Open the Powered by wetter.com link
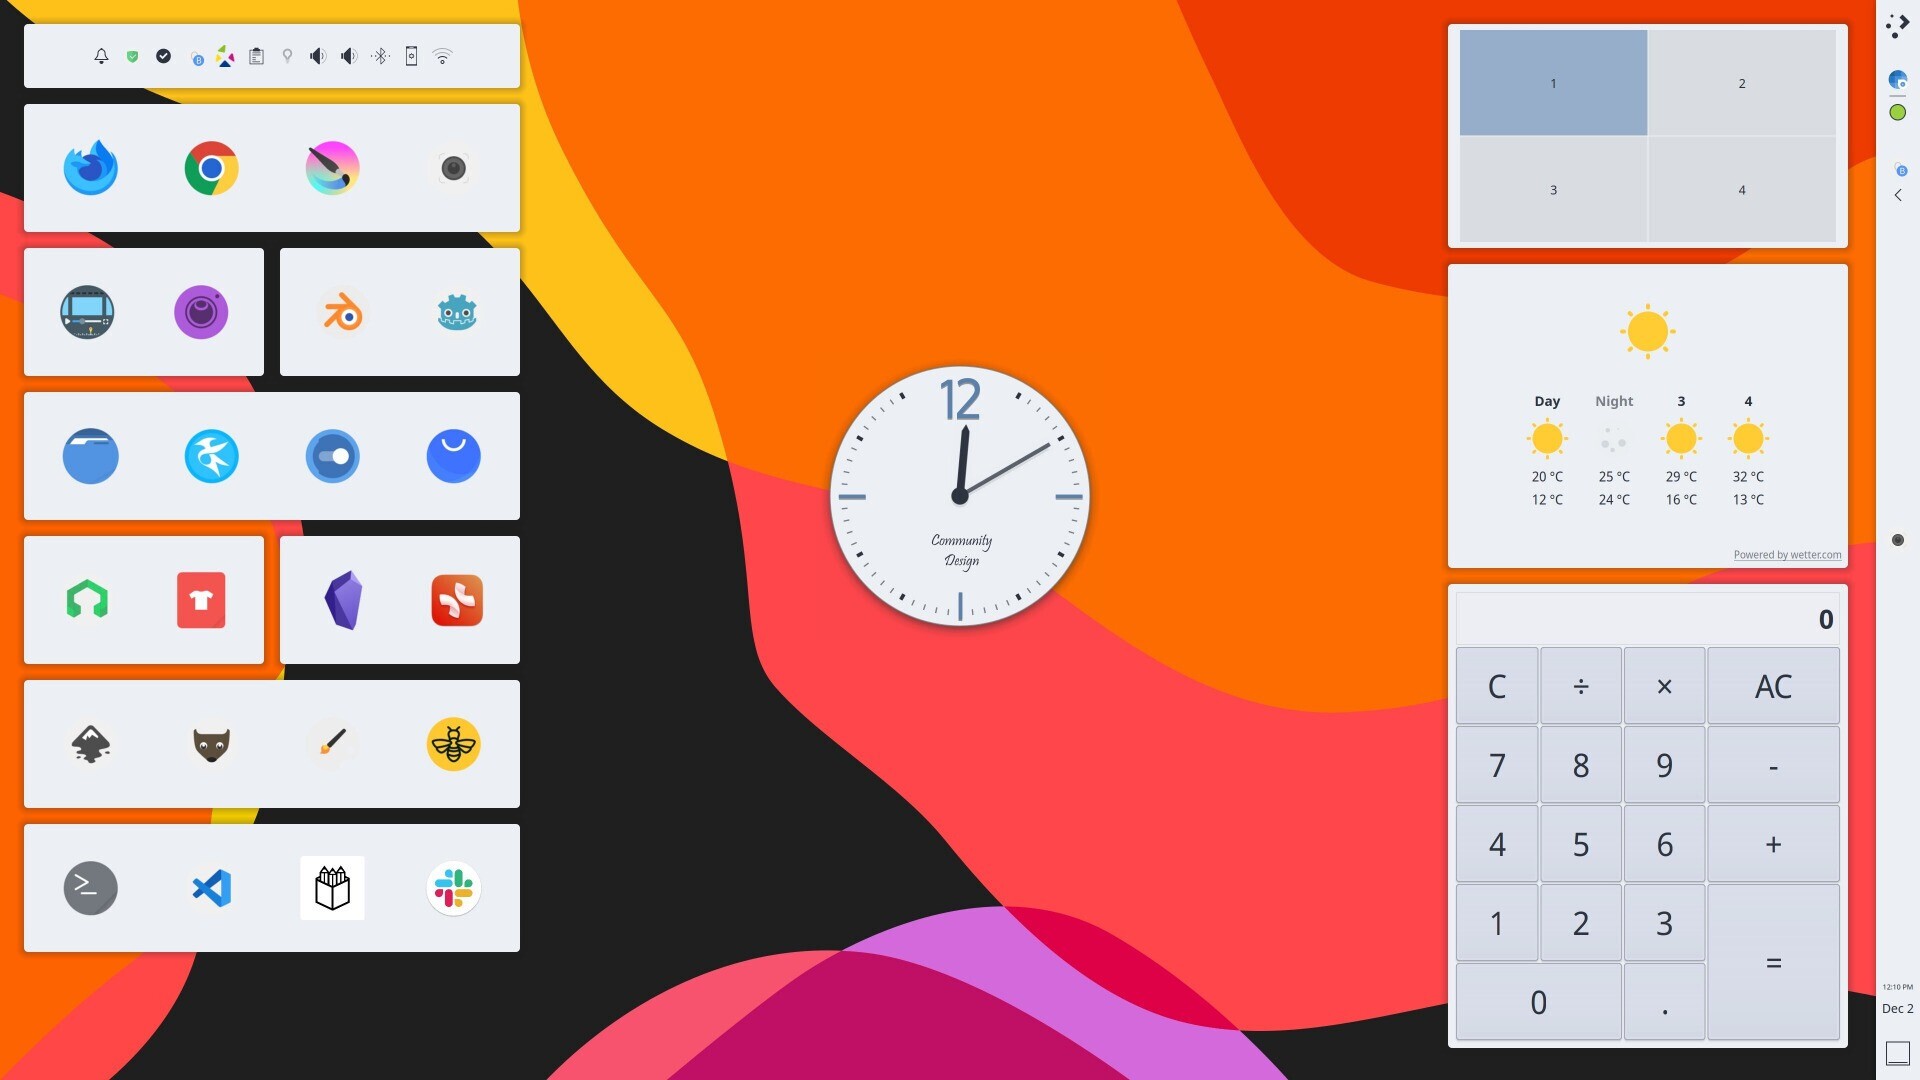The height and width of the screenshot is (1080, 1920). click(1786, 555)
